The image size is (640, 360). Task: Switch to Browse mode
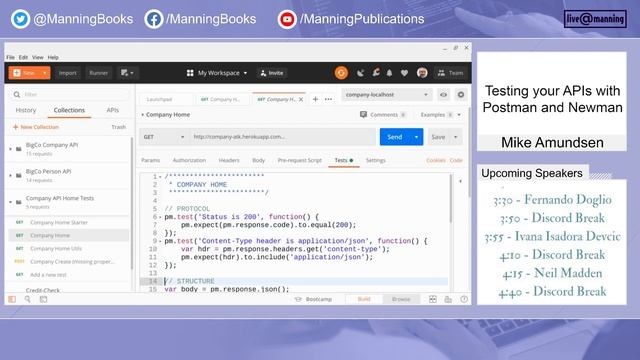point(401,299)
